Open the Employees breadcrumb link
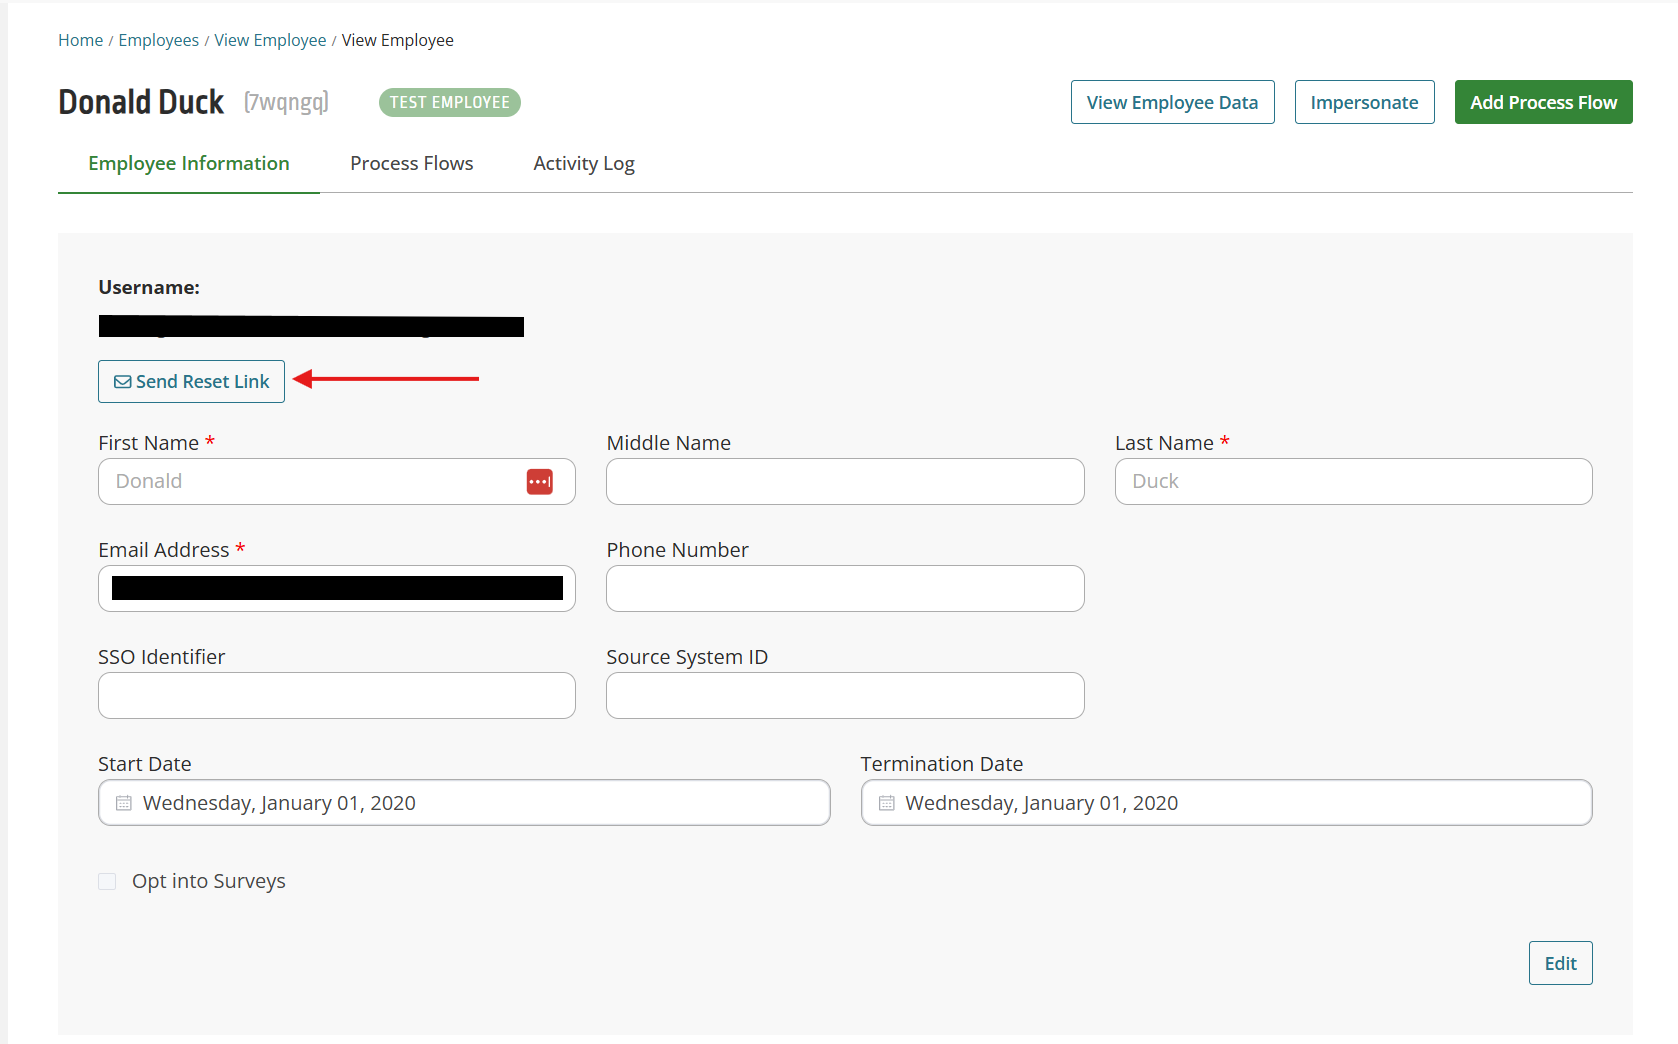Image resolution: width=1678 pixels, height=1044 pixels. (x=159, y=40)
